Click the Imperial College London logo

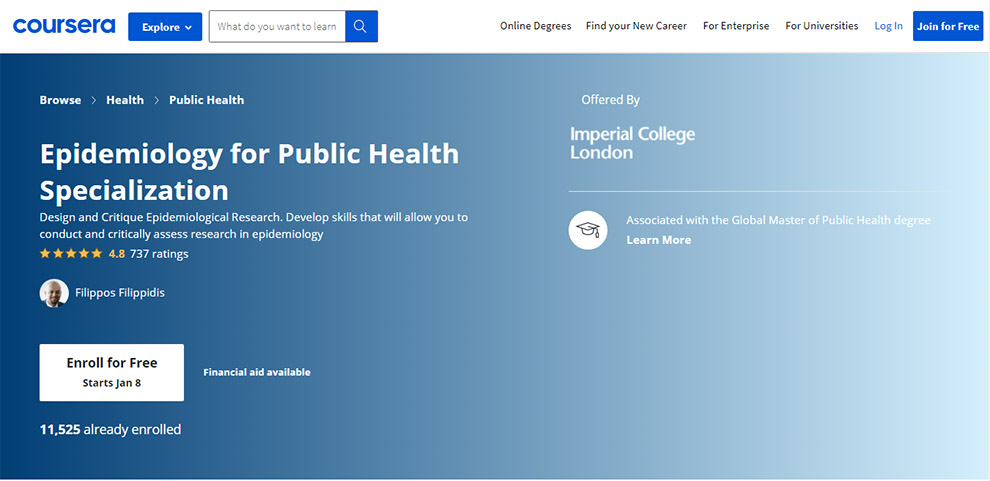pos(632,143)
